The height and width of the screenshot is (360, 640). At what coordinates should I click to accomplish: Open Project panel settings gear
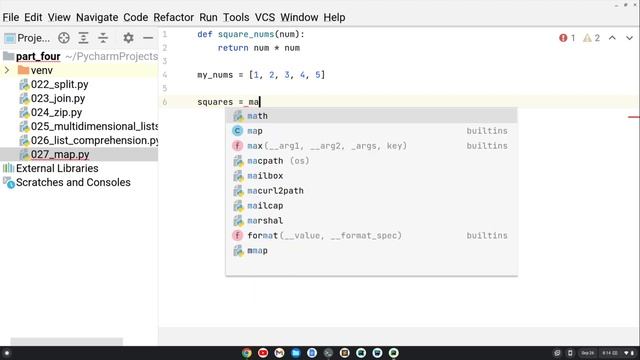[128, 38]
